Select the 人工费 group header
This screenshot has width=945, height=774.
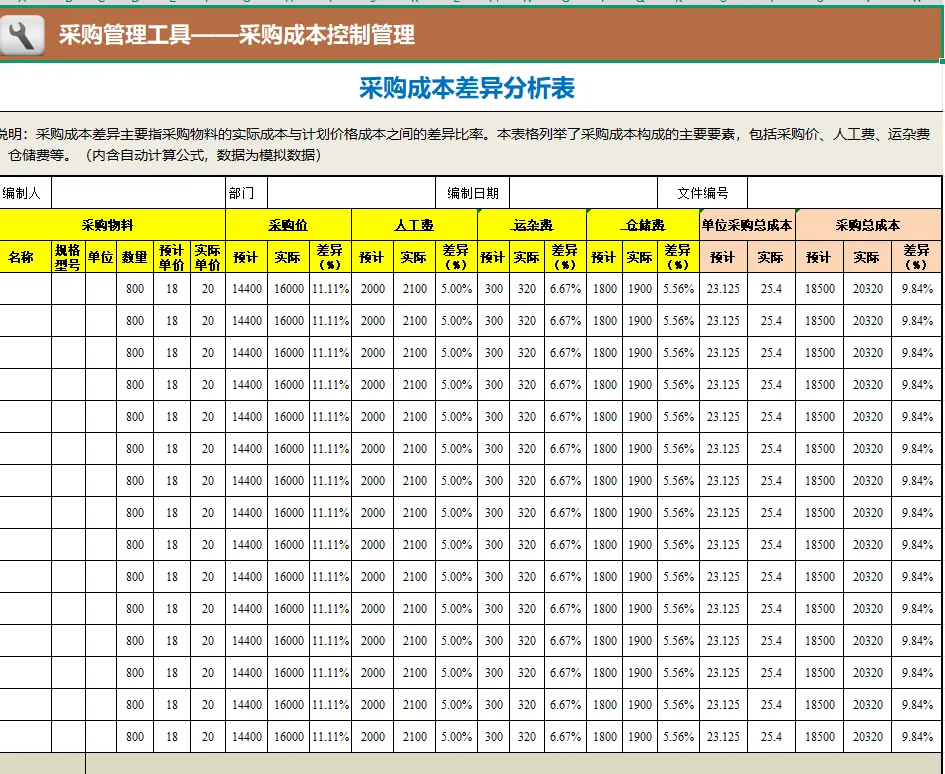click(414, 225)
